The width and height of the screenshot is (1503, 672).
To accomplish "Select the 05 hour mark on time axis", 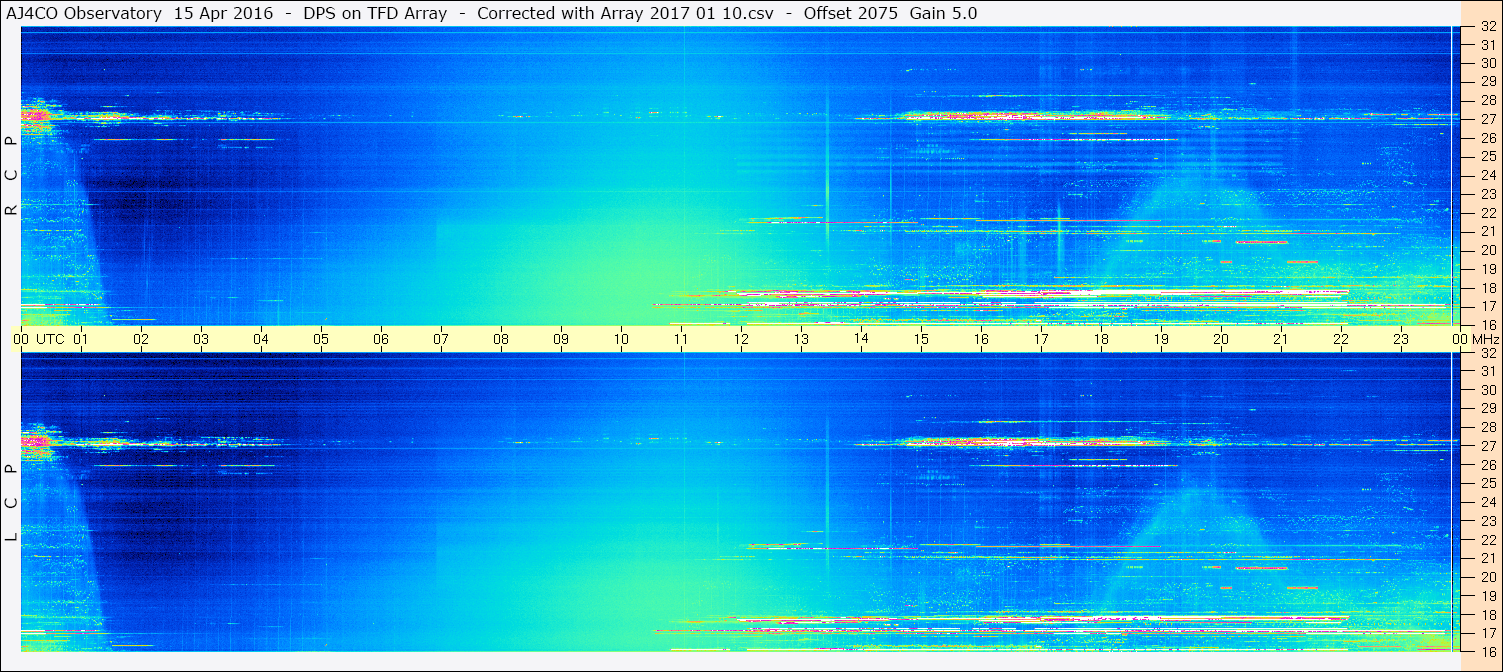I will (321, 339).
